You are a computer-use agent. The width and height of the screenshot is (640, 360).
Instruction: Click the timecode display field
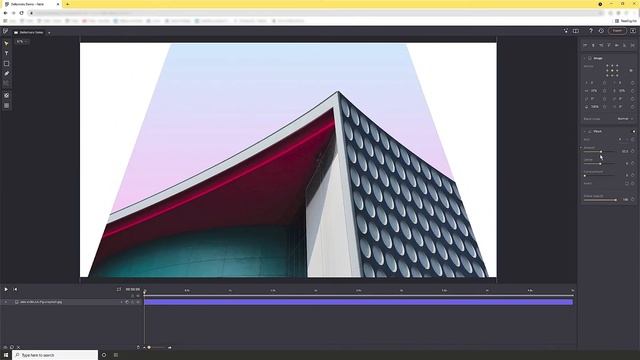(133, 289)
